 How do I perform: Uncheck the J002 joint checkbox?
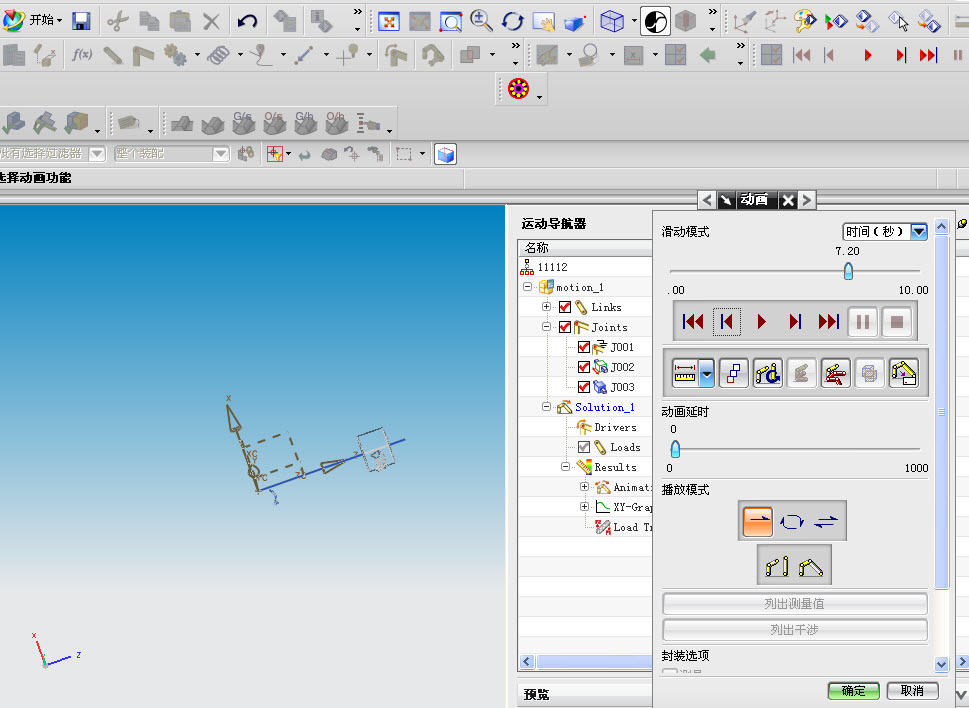coord(583,367)
